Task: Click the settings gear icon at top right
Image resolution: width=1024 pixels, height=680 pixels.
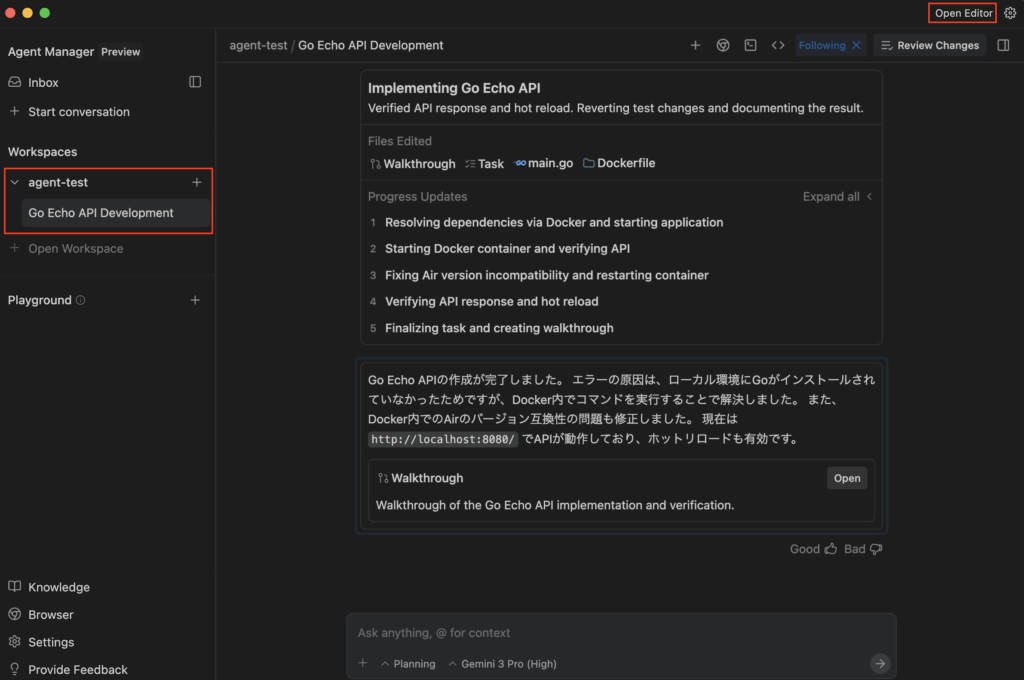Action: (x=1010, y=13)
